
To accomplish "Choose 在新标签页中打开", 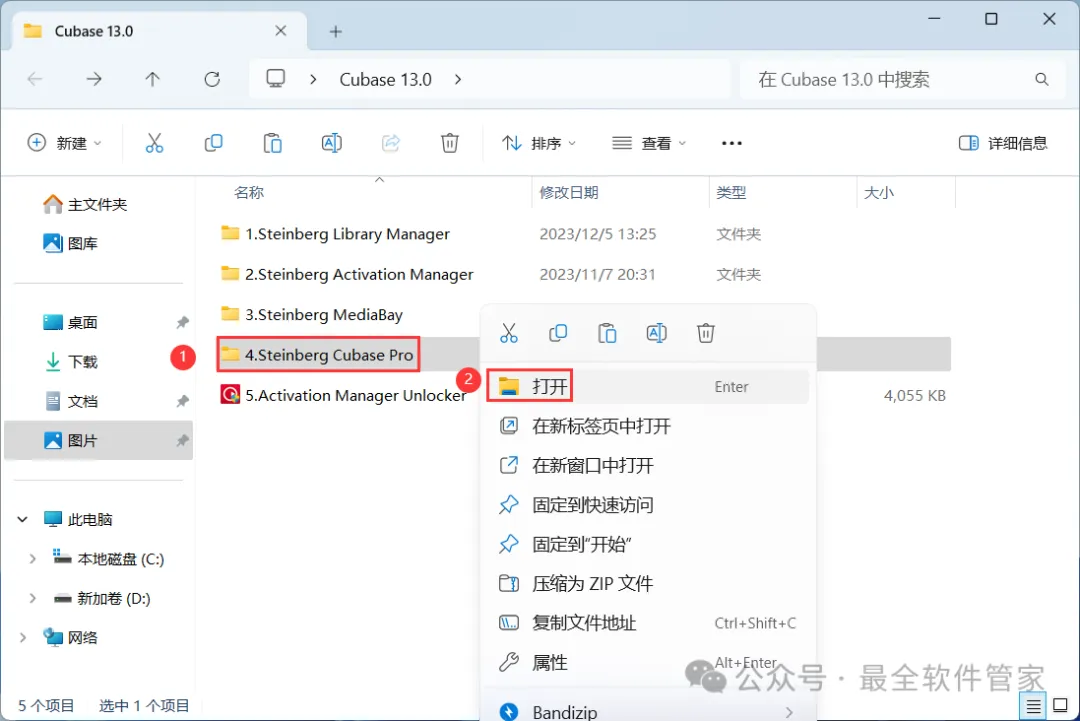I will click(x=648, y=426).
